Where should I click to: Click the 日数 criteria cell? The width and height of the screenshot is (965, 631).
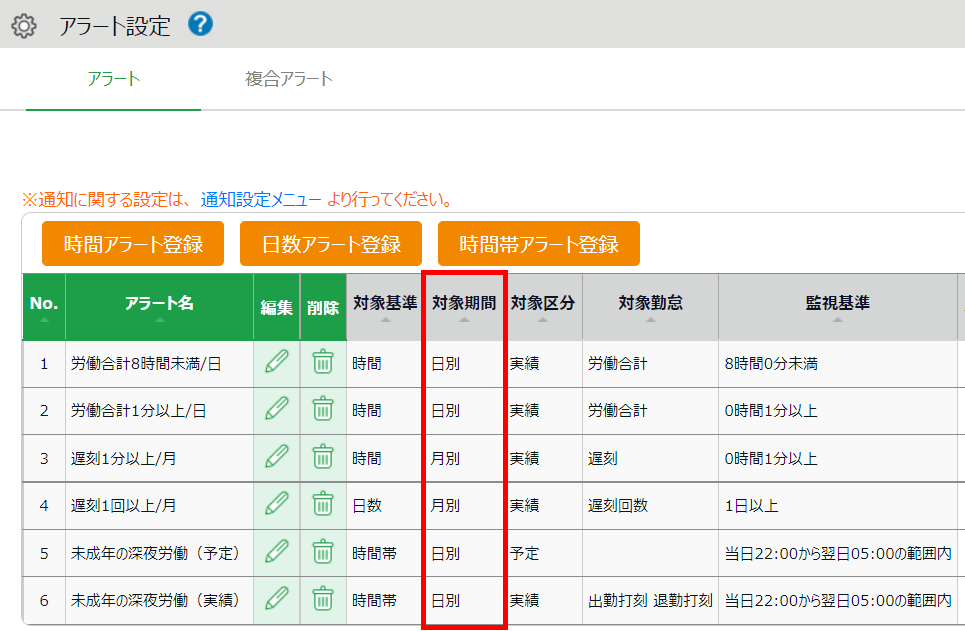(367, 505)
